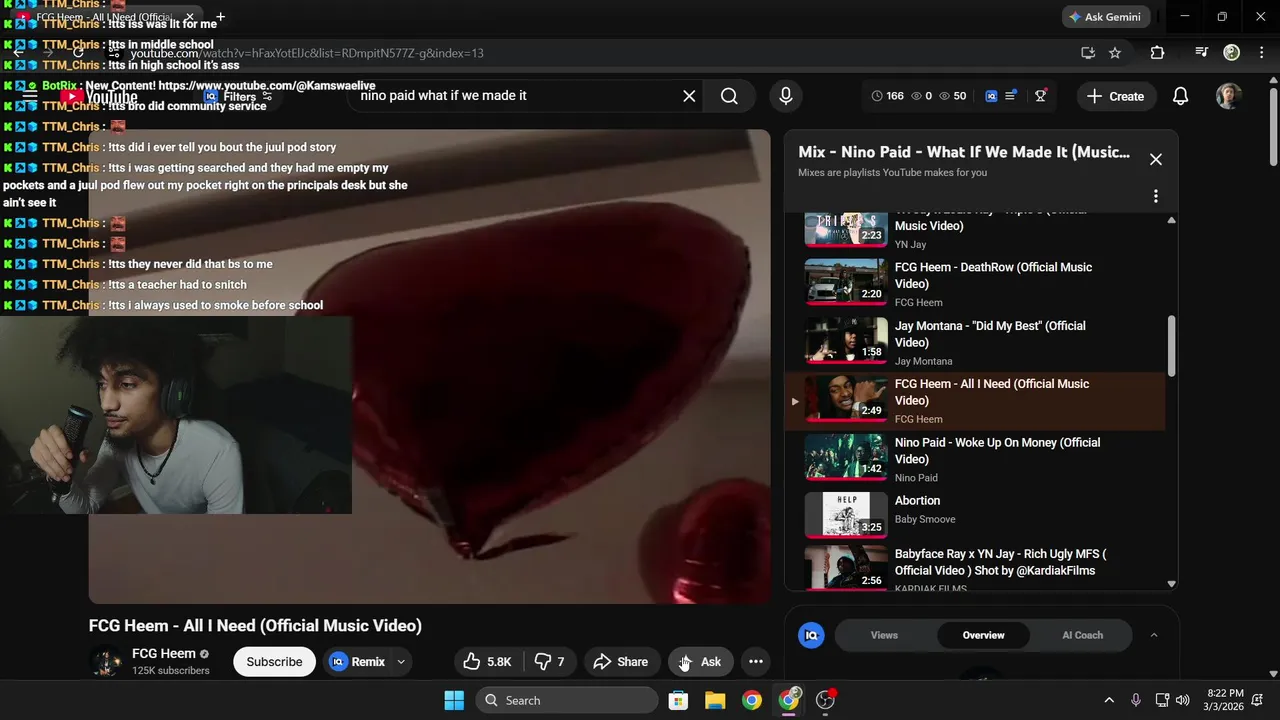Screen dimensions: 1280x720
Task: Start voice search with microphone icon
Action: tap(786, 96)
